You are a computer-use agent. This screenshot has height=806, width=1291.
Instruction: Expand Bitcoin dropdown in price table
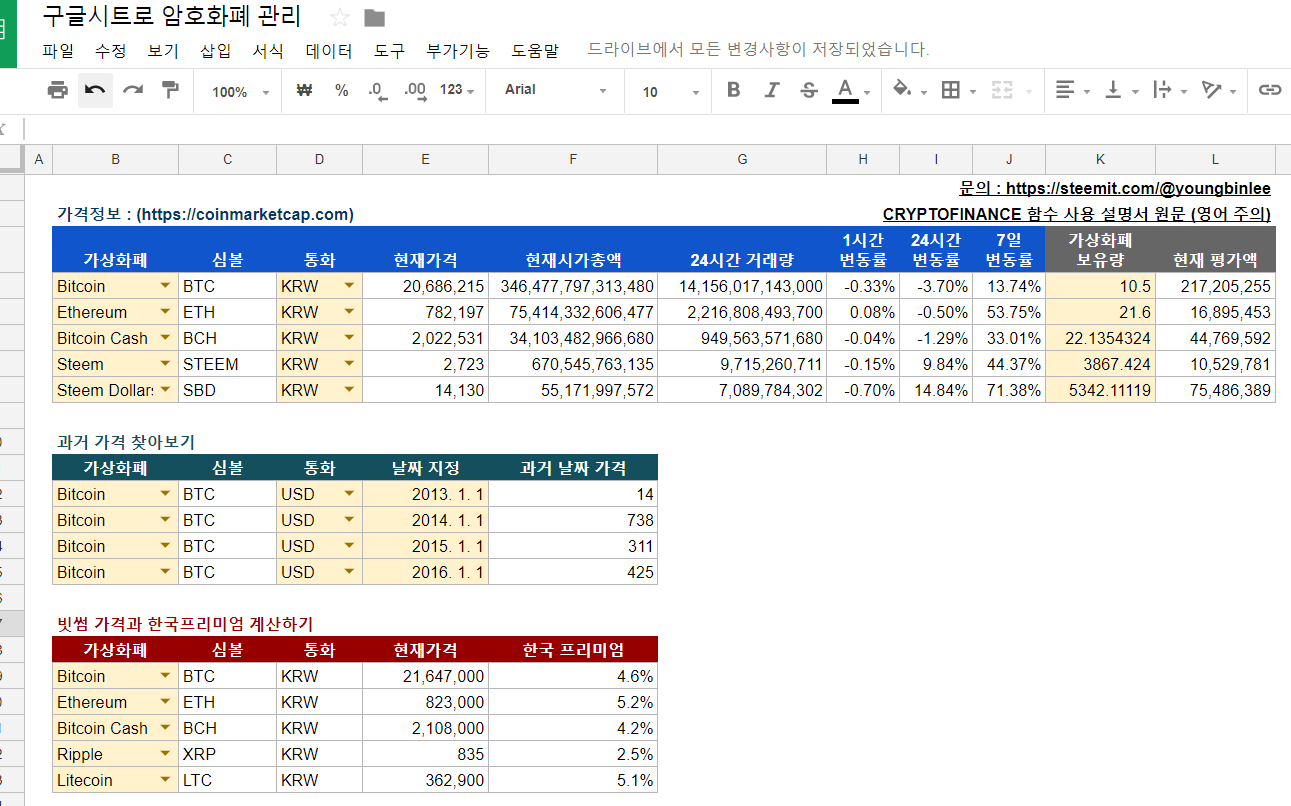165,286
